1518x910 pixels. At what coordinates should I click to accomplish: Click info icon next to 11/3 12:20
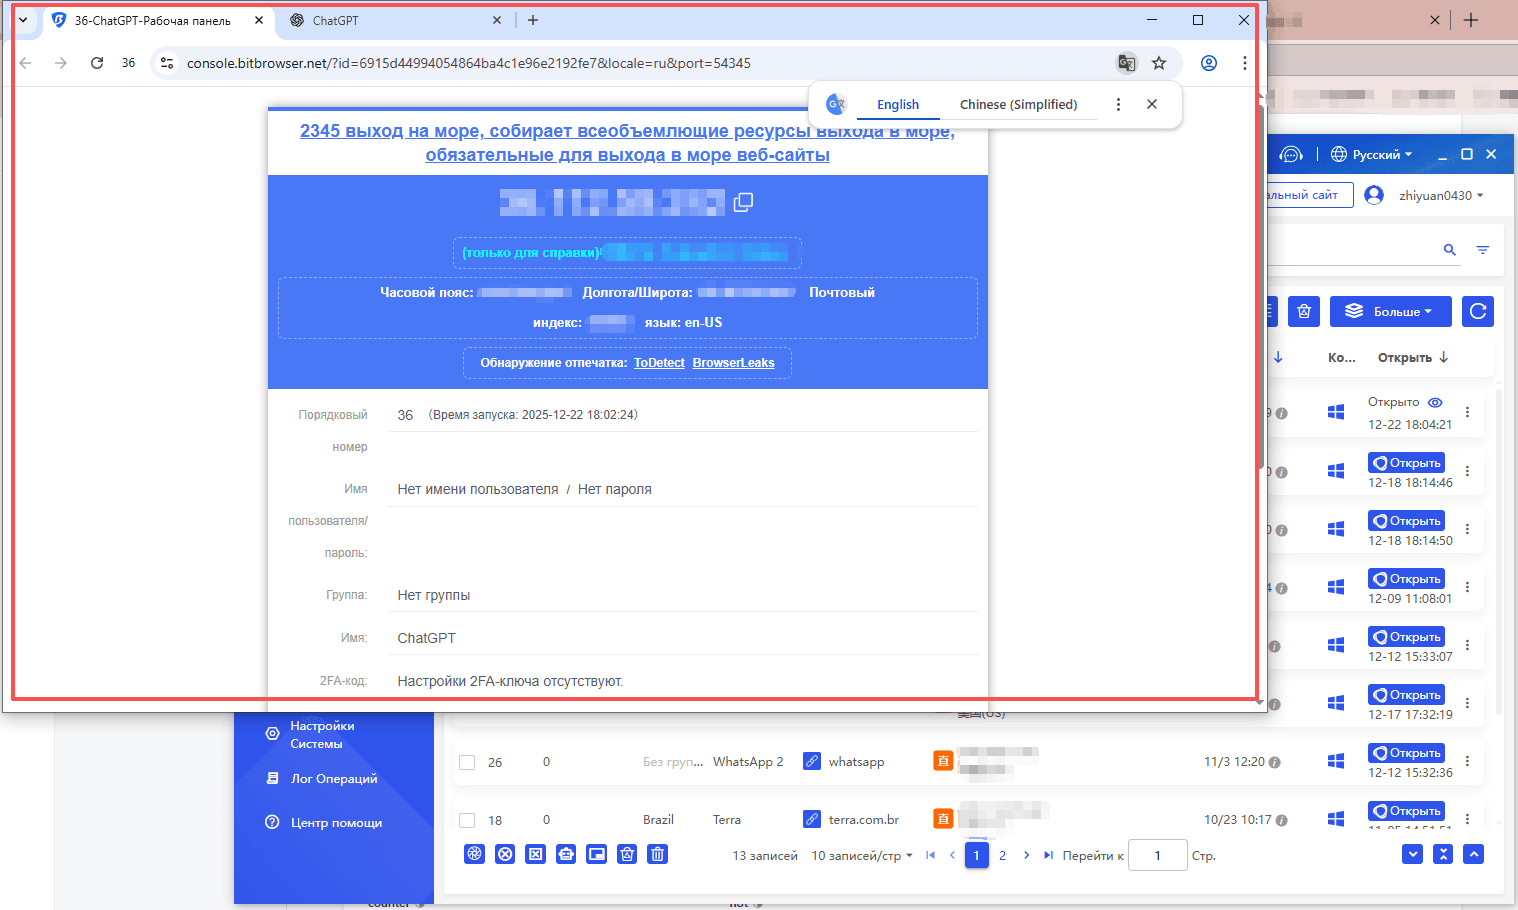click(1275, 762)
